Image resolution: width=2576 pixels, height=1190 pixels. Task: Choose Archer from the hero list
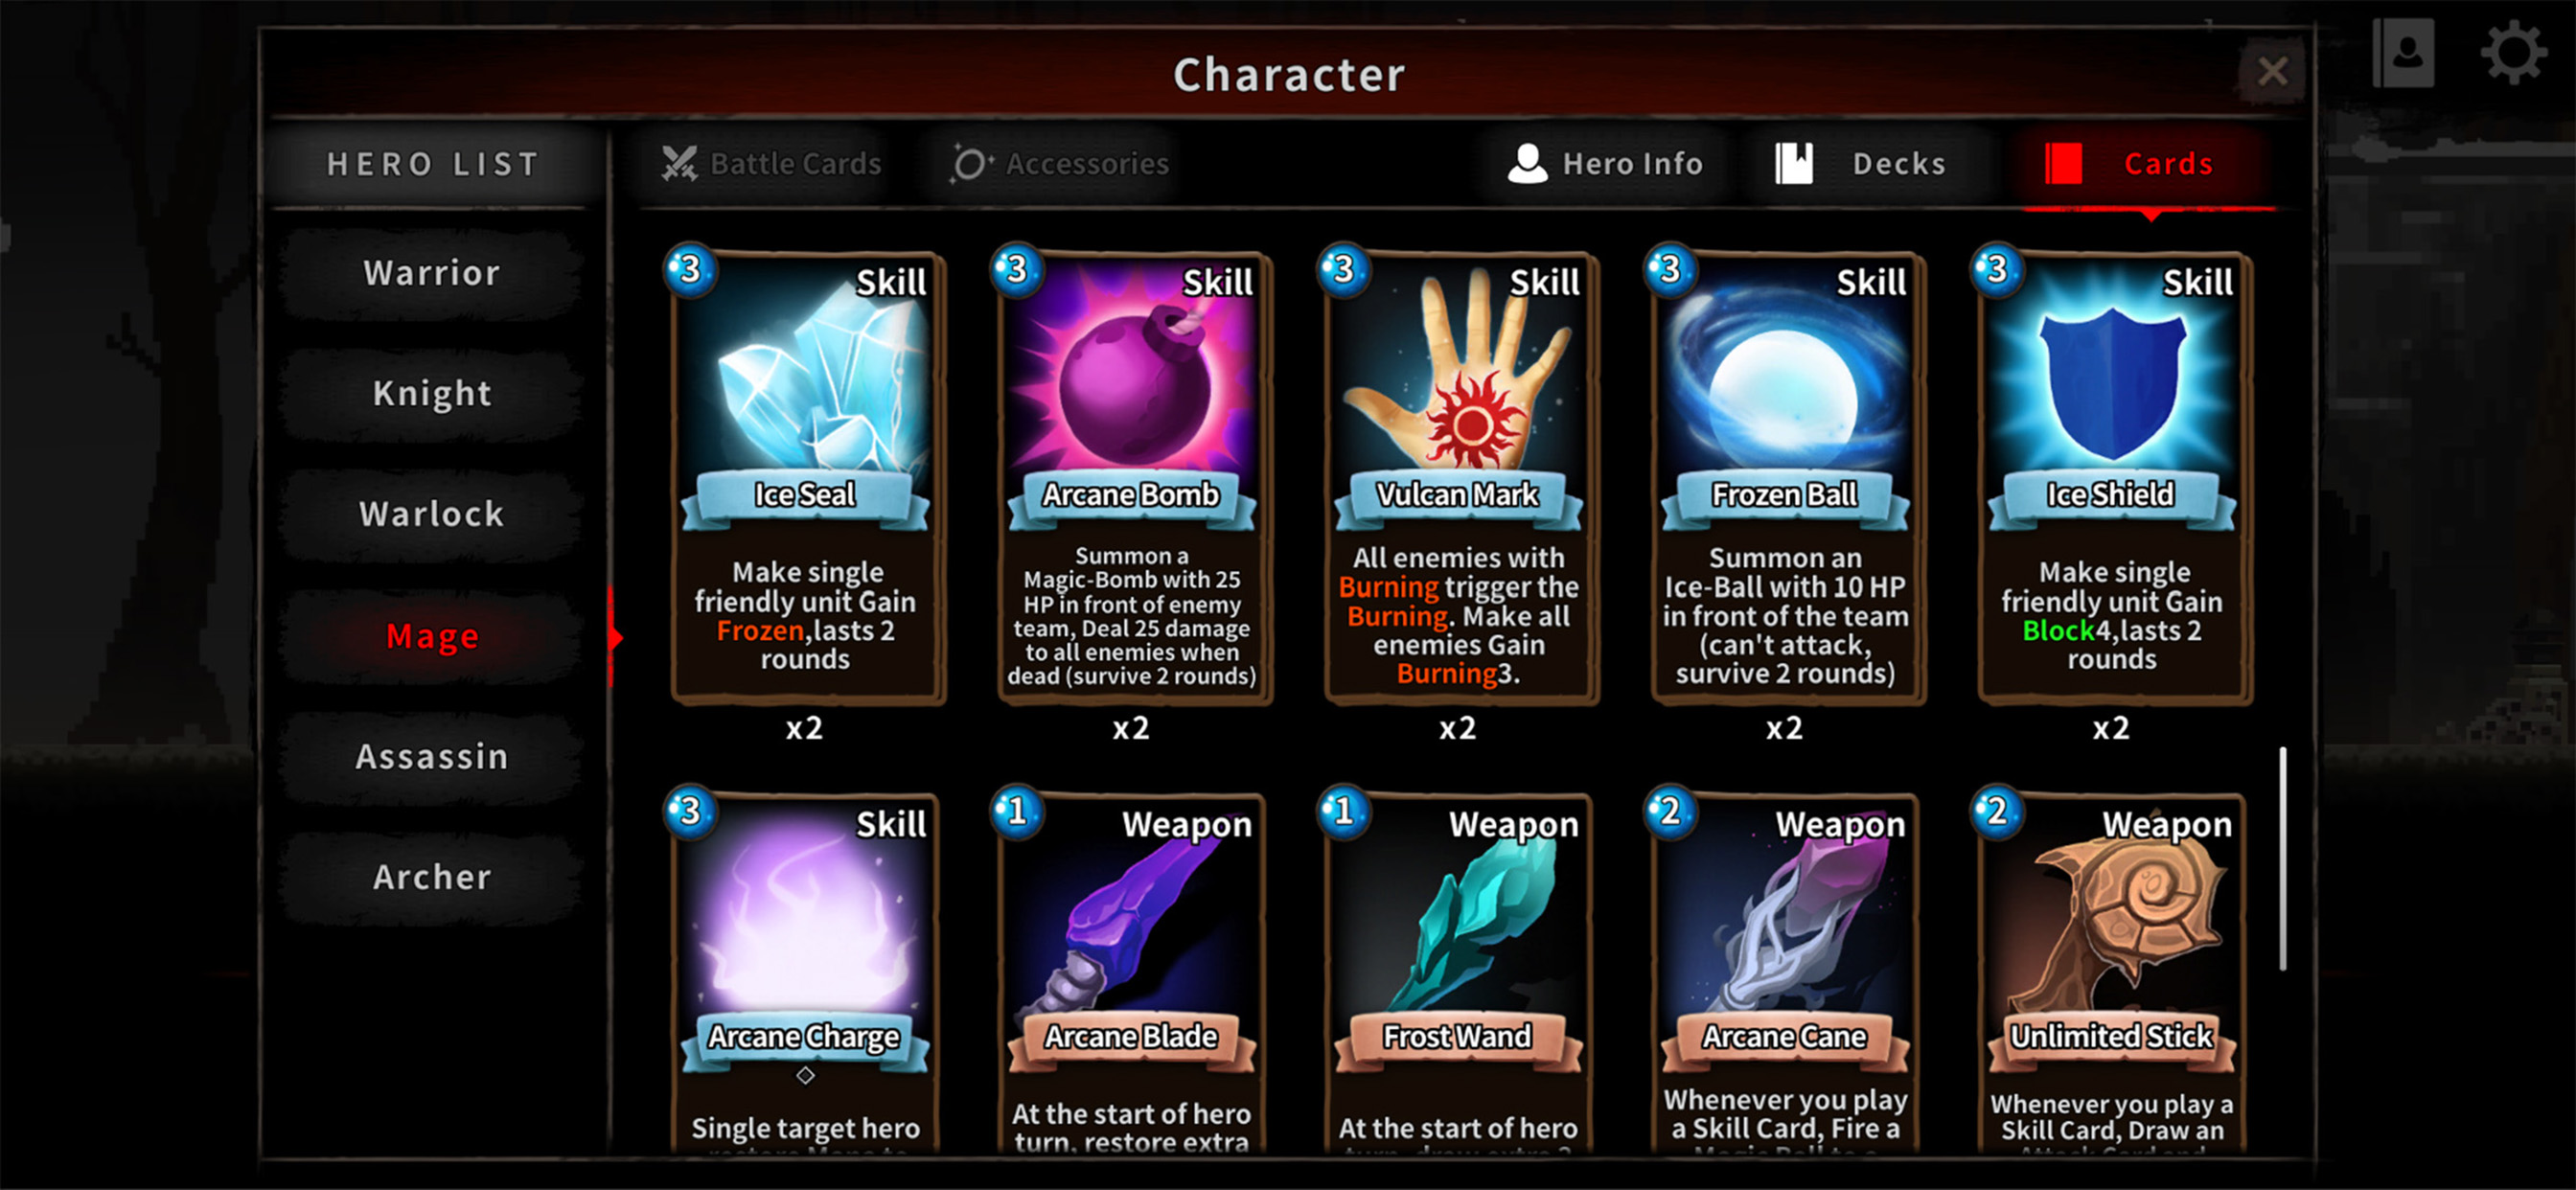[432, 877]
